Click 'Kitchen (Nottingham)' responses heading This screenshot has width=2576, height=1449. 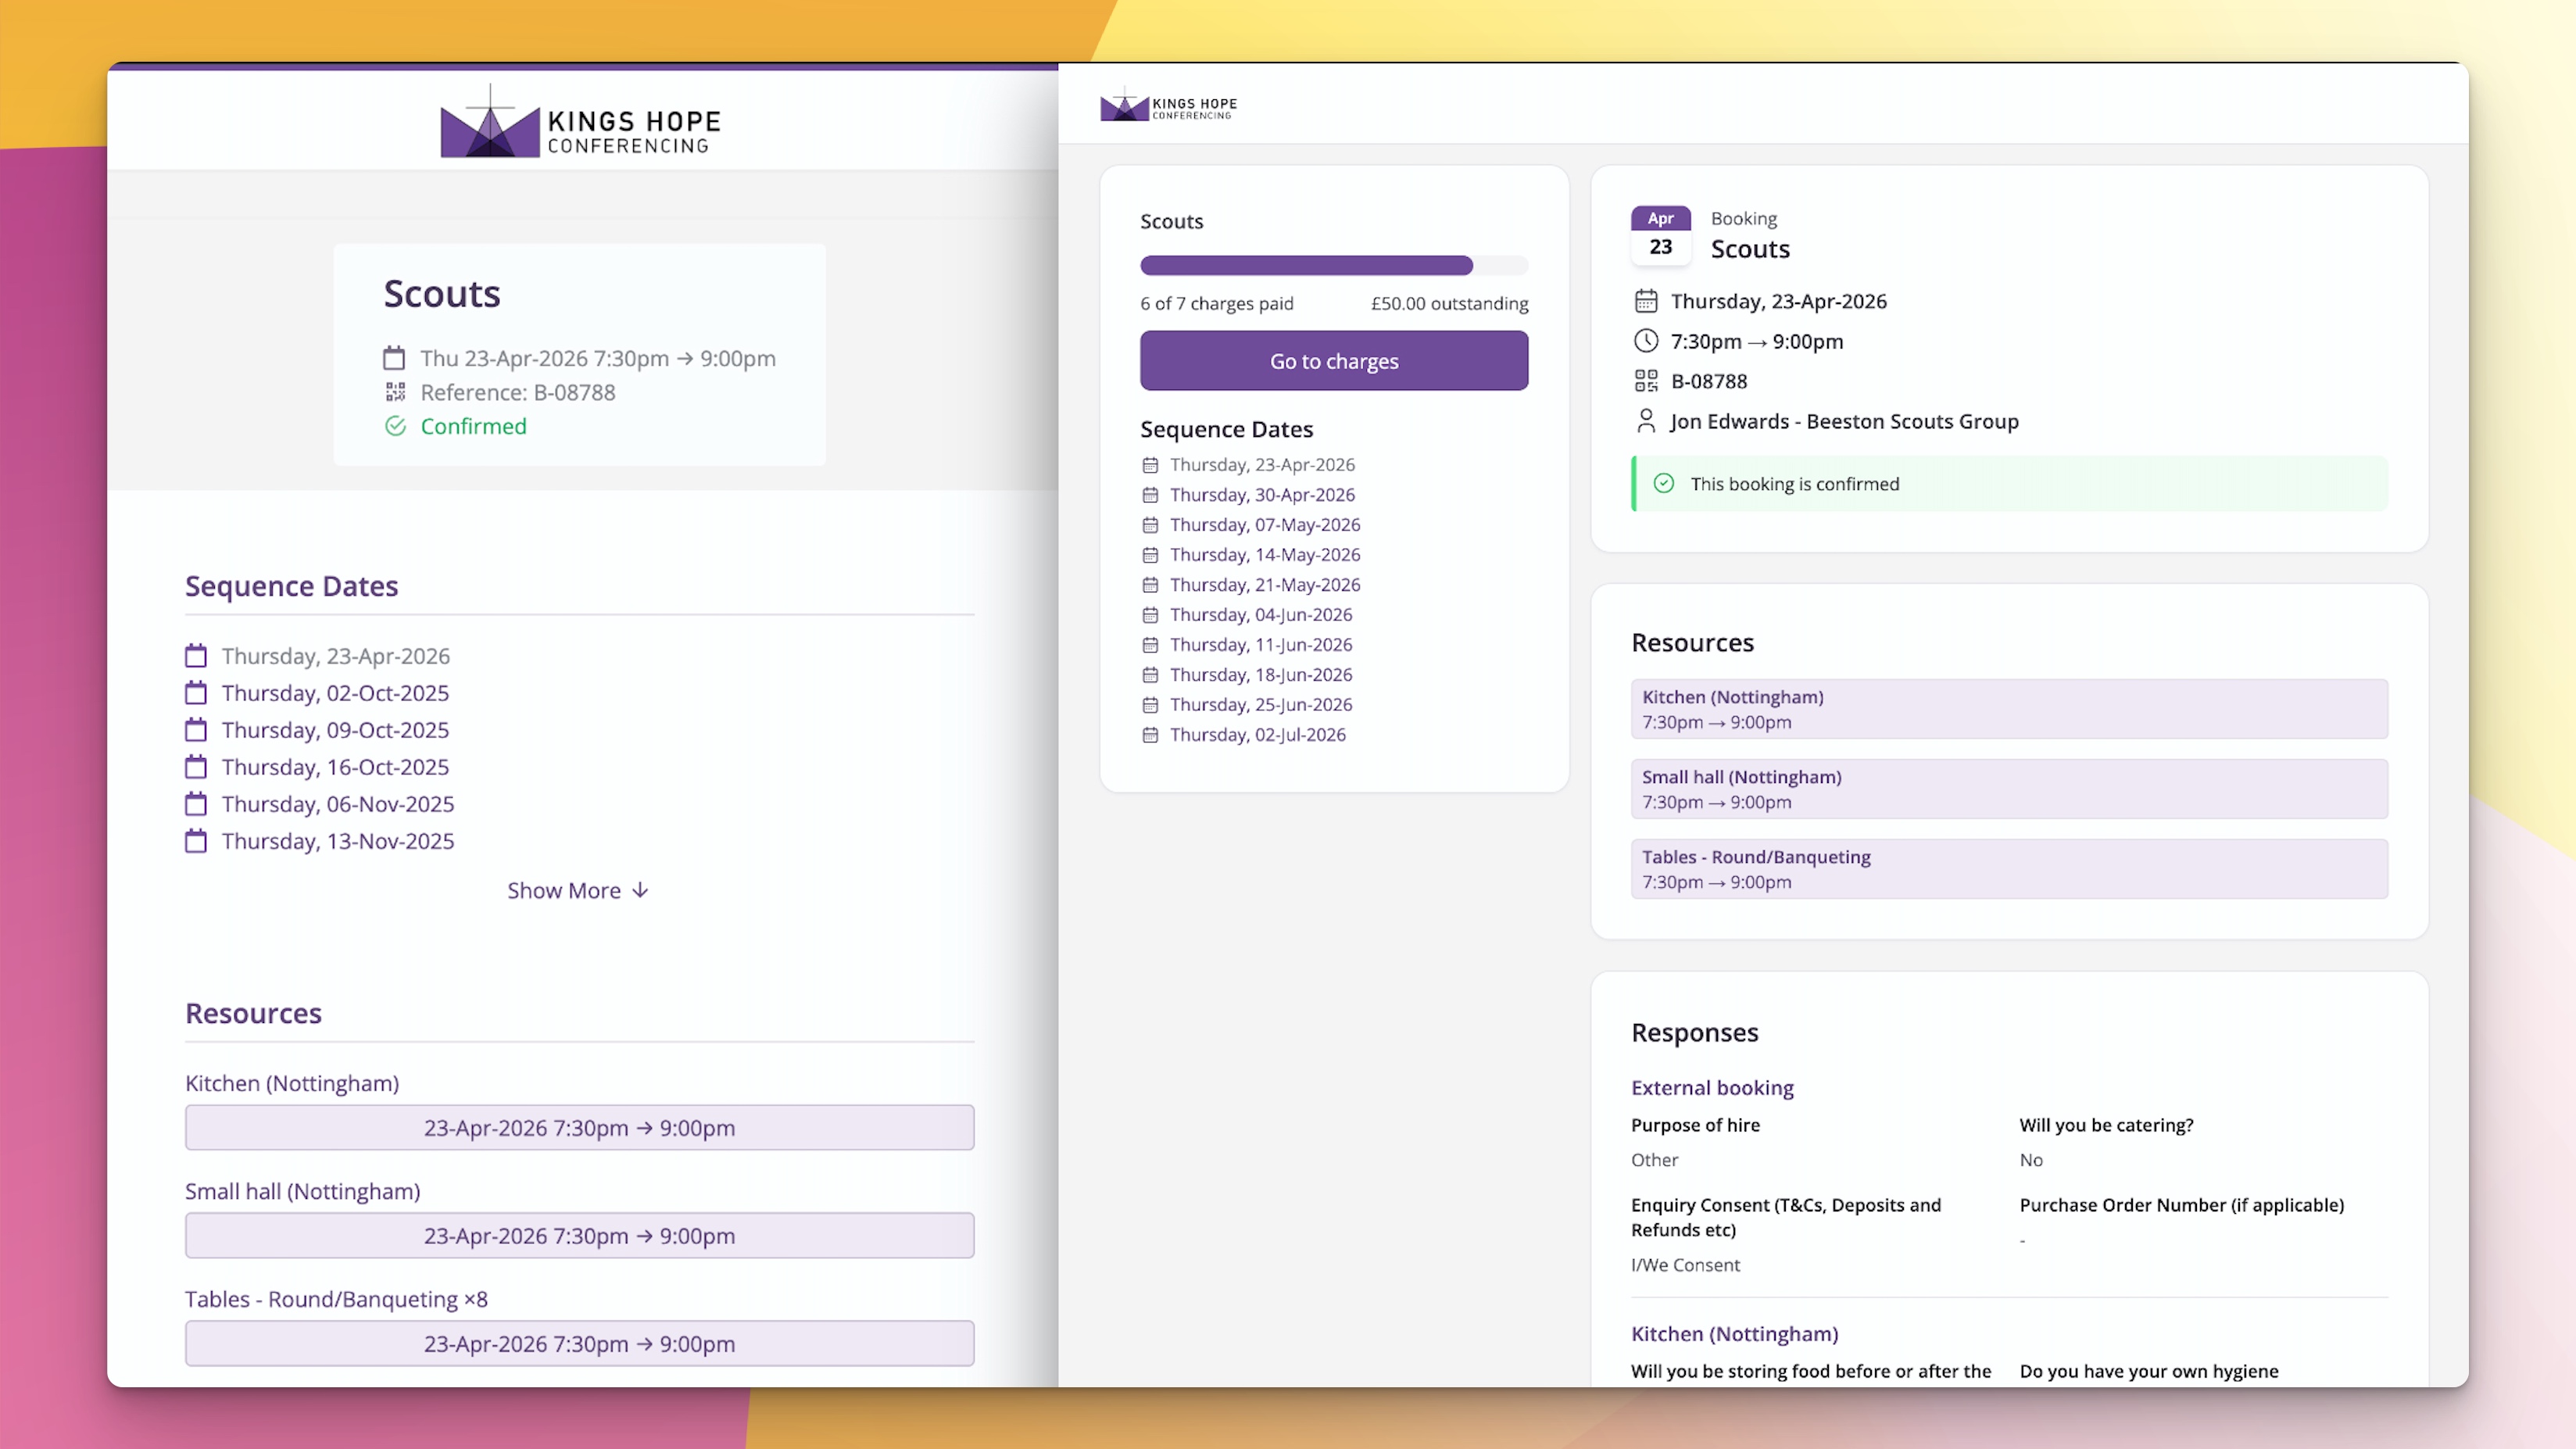(x=1734, y=1333)
